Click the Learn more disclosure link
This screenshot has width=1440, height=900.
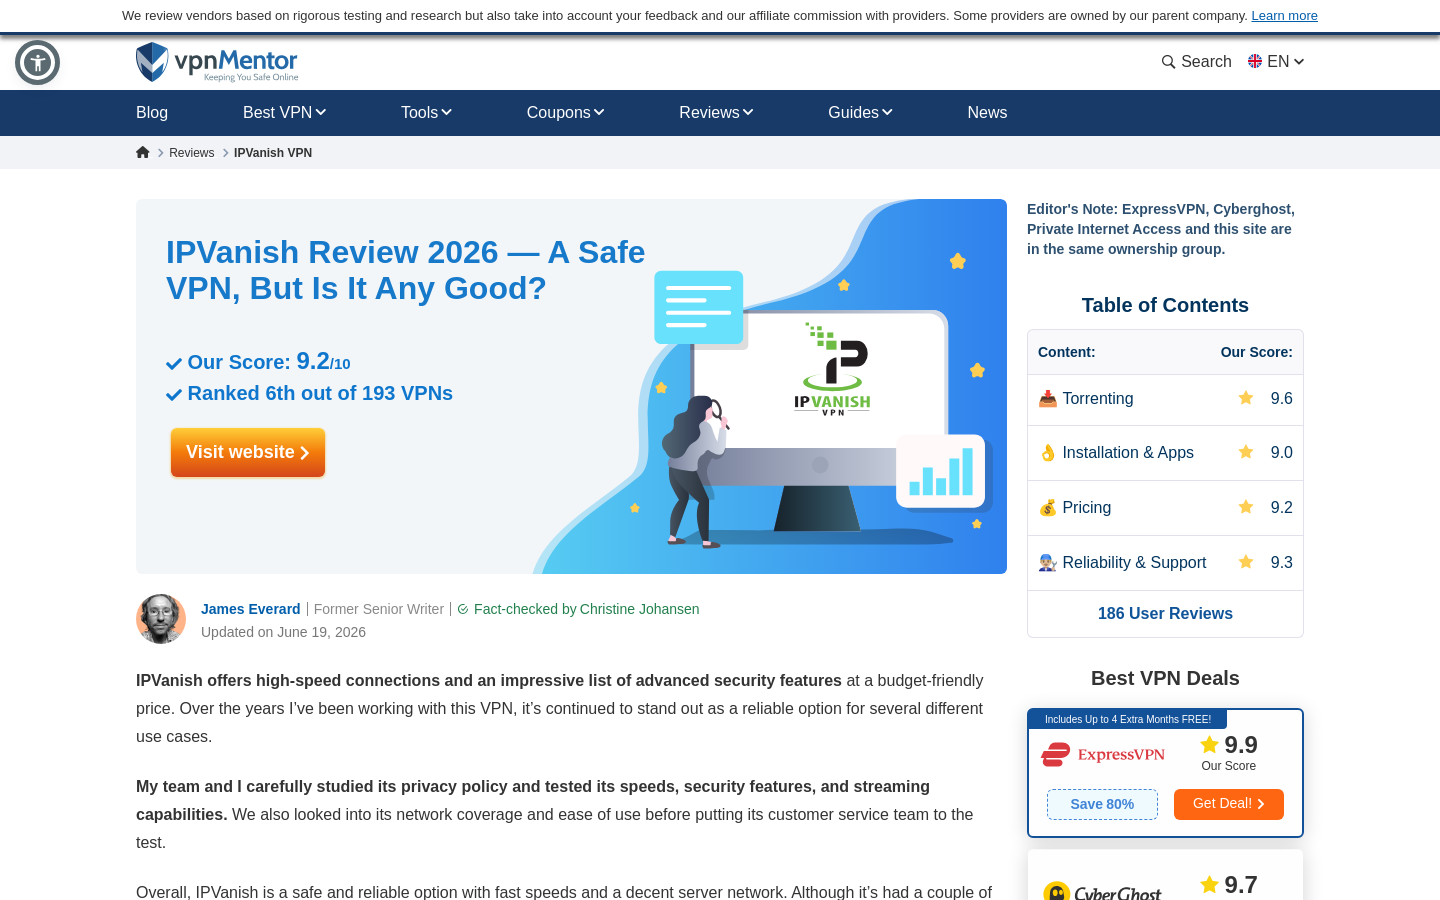[1284, 16]
